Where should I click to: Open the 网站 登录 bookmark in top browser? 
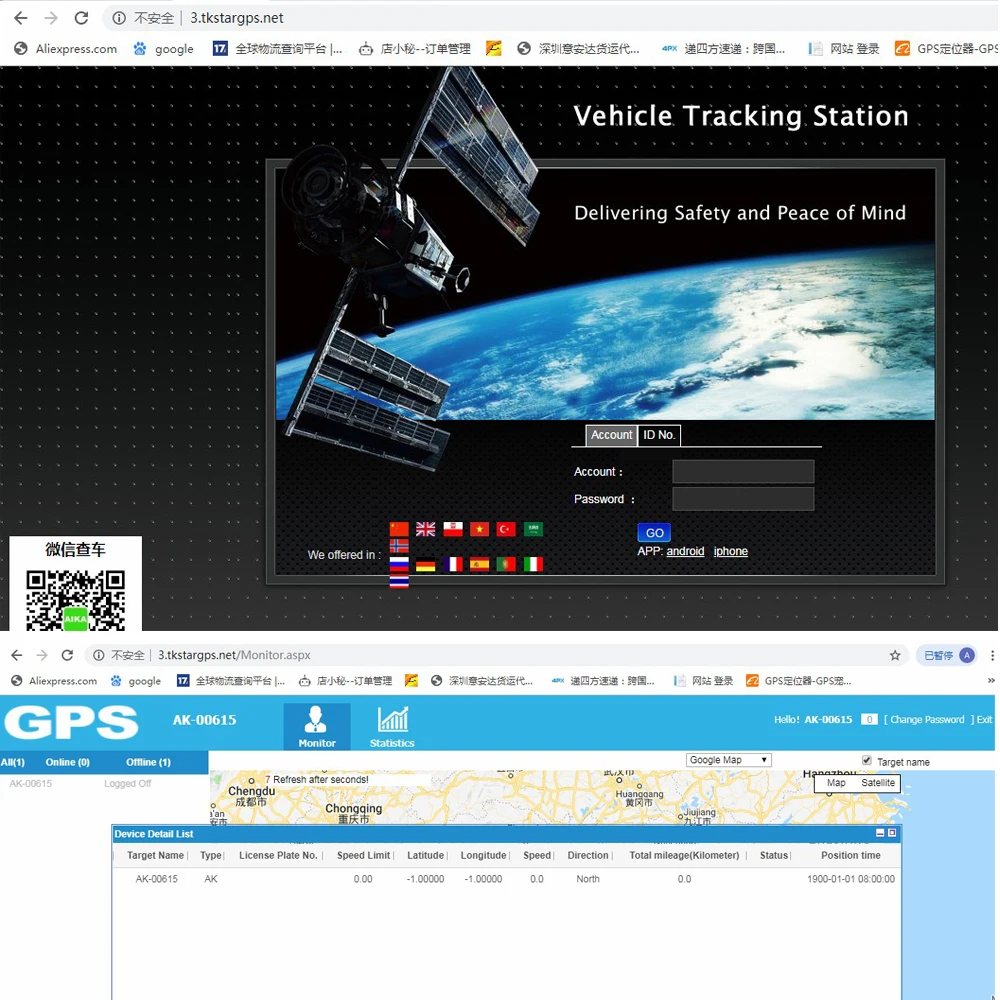(844, 48)
